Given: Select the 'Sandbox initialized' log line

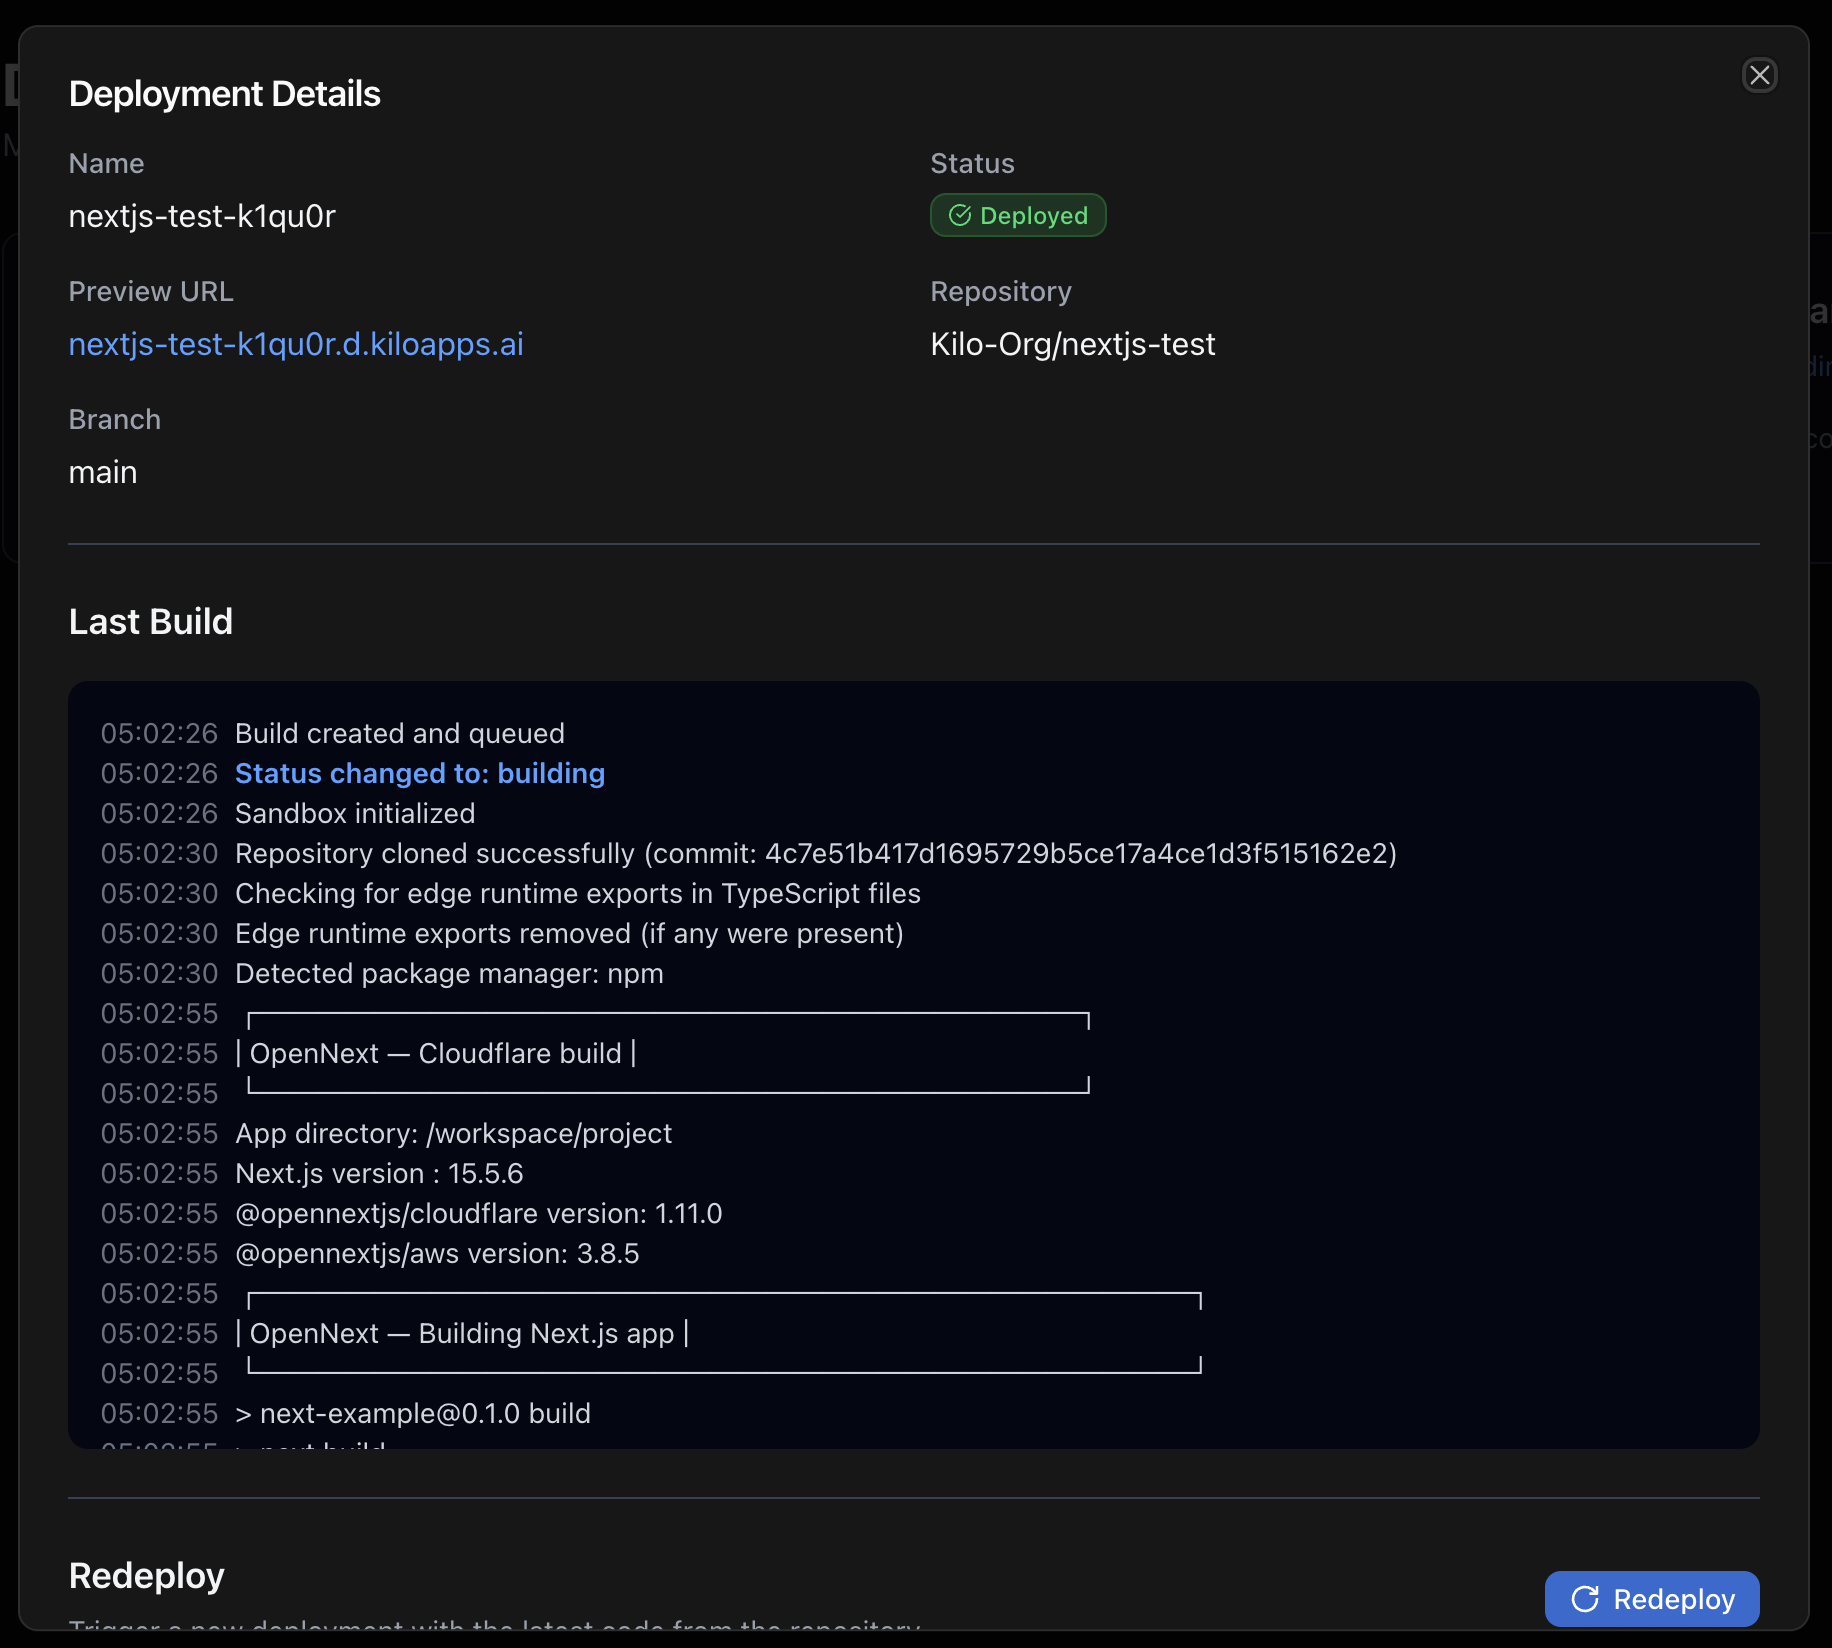Looking at the screenshot, I should pos(355,813).
